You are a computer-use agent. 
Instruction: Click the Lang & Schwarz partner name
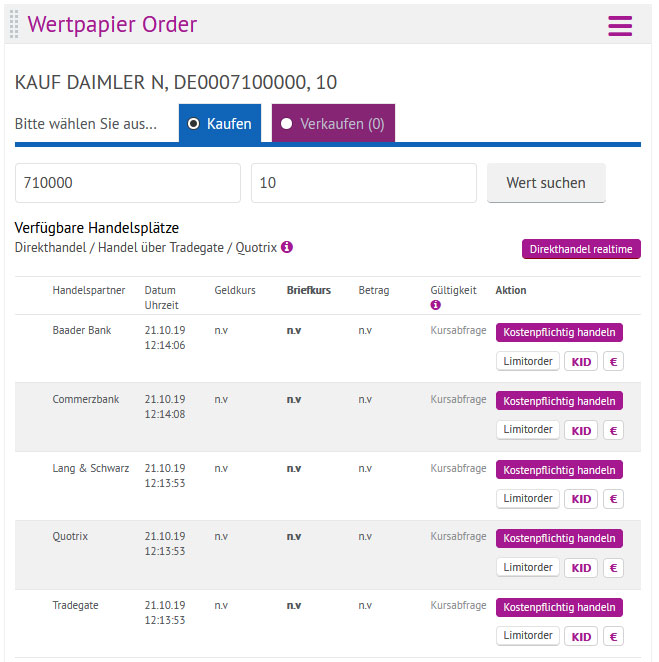[x=91, y=468]
